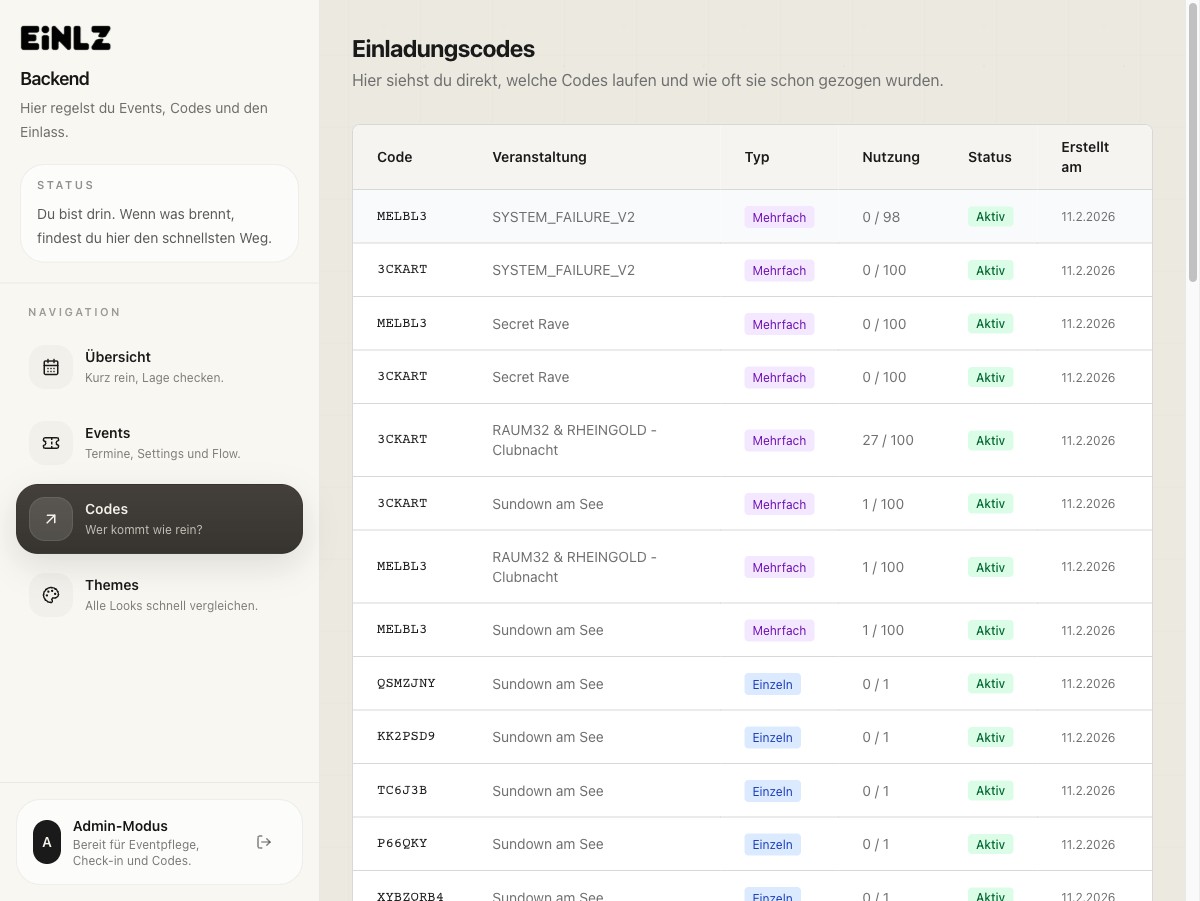Toggle the Aktiv badge for QSMZJNY
This screenshot has width=1200, height=901.
(x=990, y=683)
